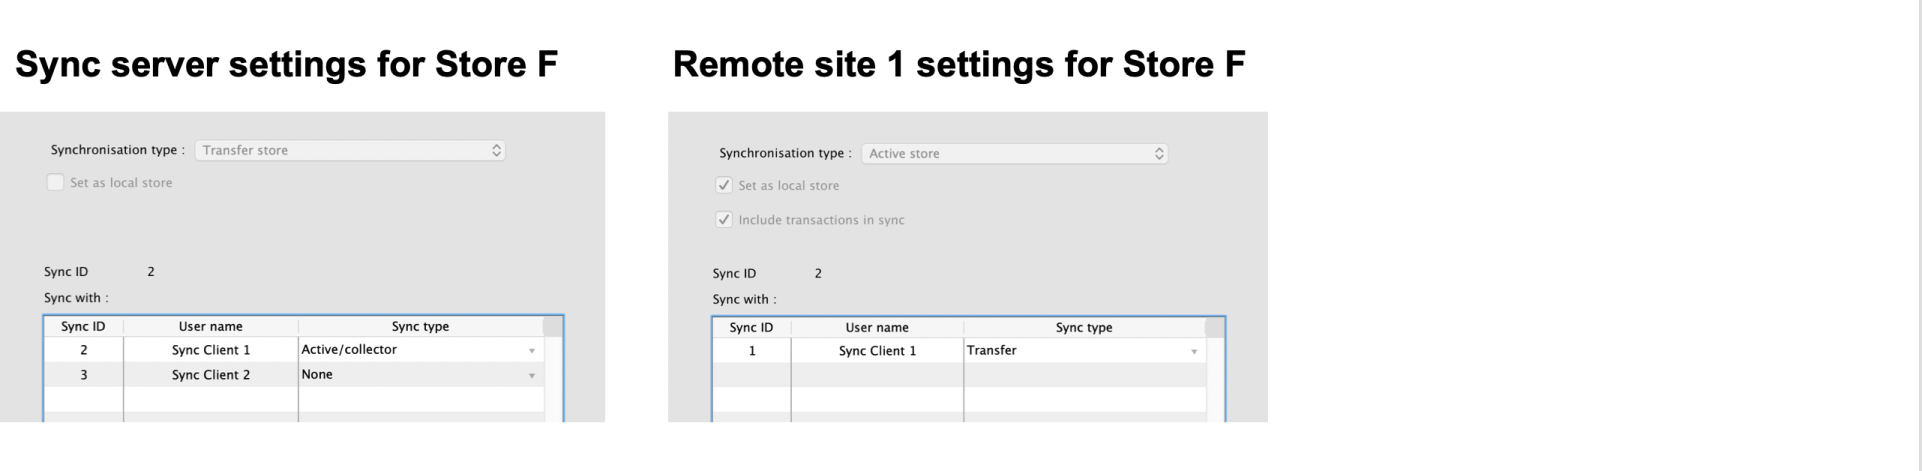
Task: Click the remote site table's vertical scrollbar
Action: point(1215,380)
